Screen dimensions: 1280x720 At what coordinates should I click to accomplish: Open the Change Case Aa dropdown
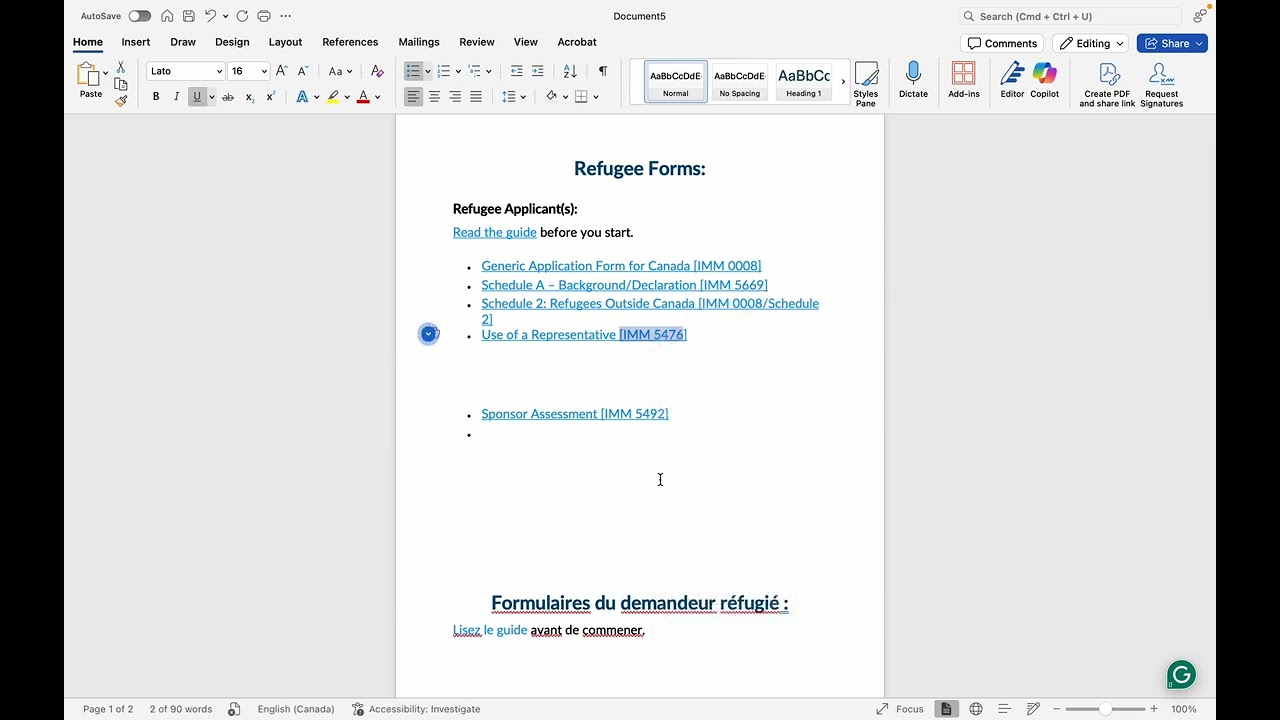click(x=340, y=71)
